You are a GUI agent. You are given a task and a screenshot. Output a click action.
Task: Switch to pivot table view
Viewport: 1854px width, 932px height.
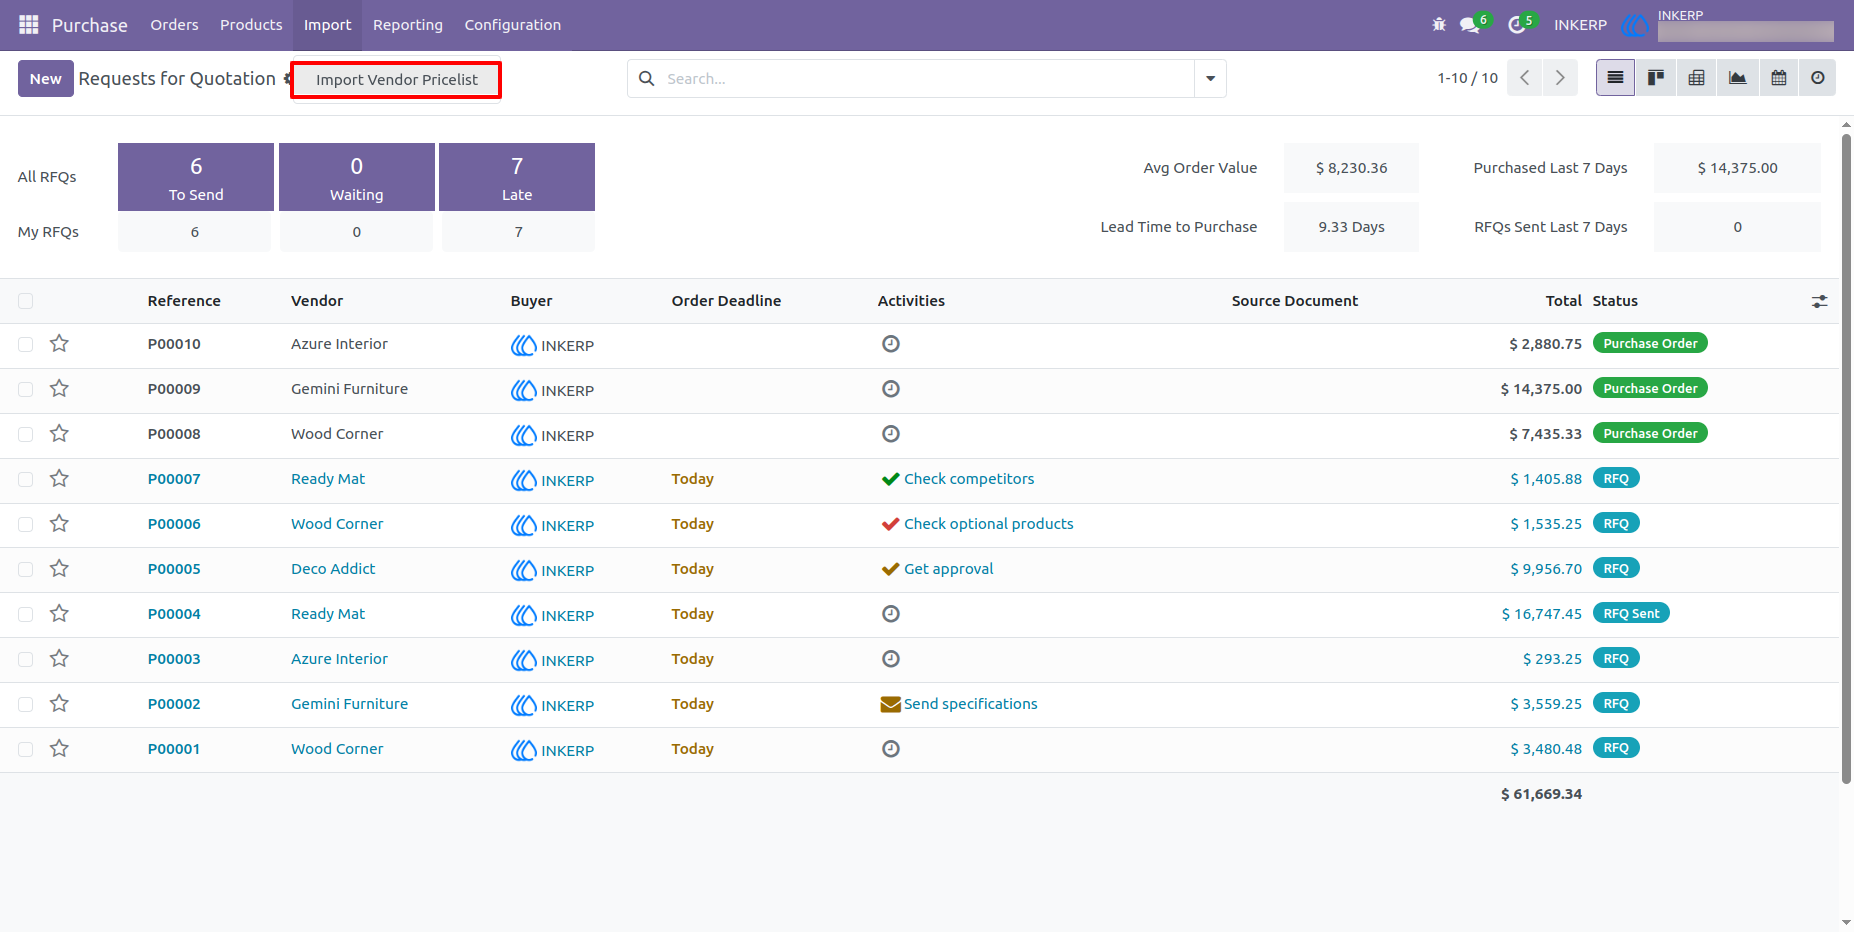pos(1697,78)
